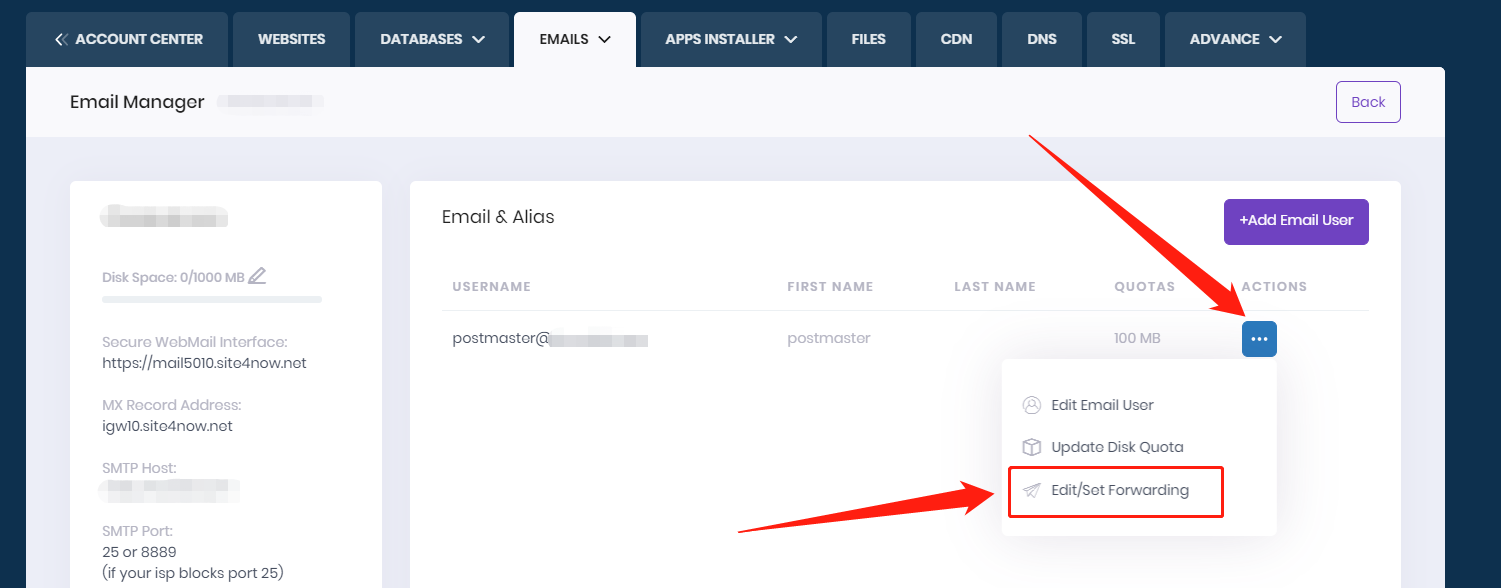Choose Edit/Set Forwarding from the menu
1501x588 pixels.
(1119, 490)
